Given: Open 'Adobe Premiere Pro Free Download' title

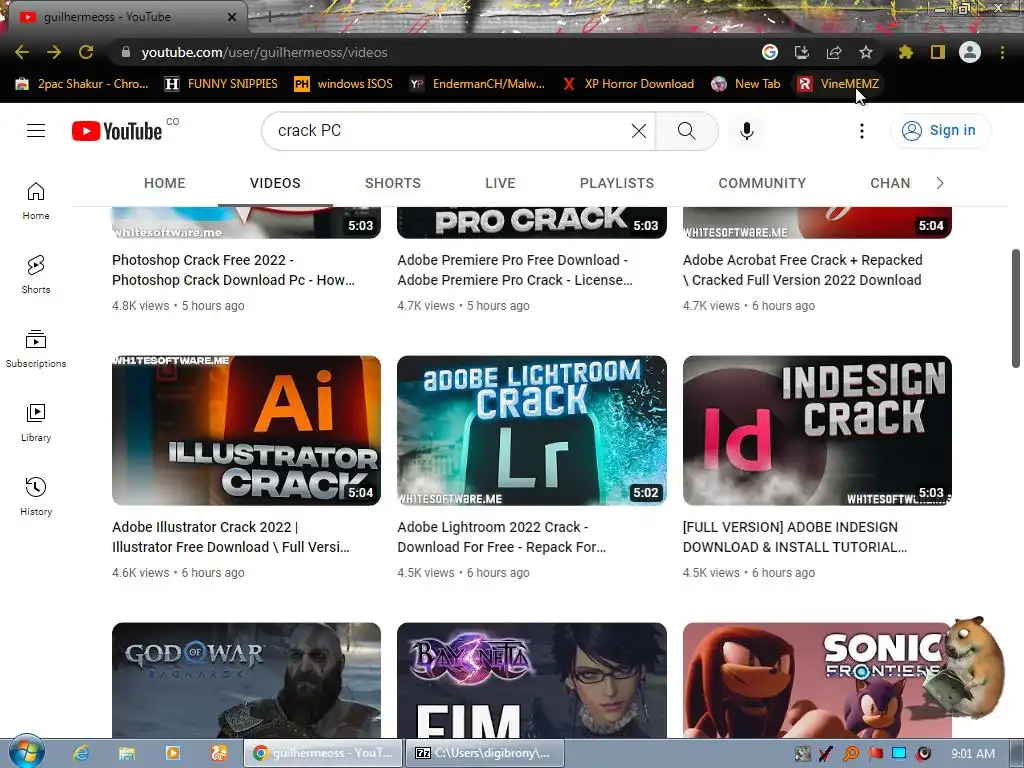Looking at the screenshot, I should coord(515,270).
